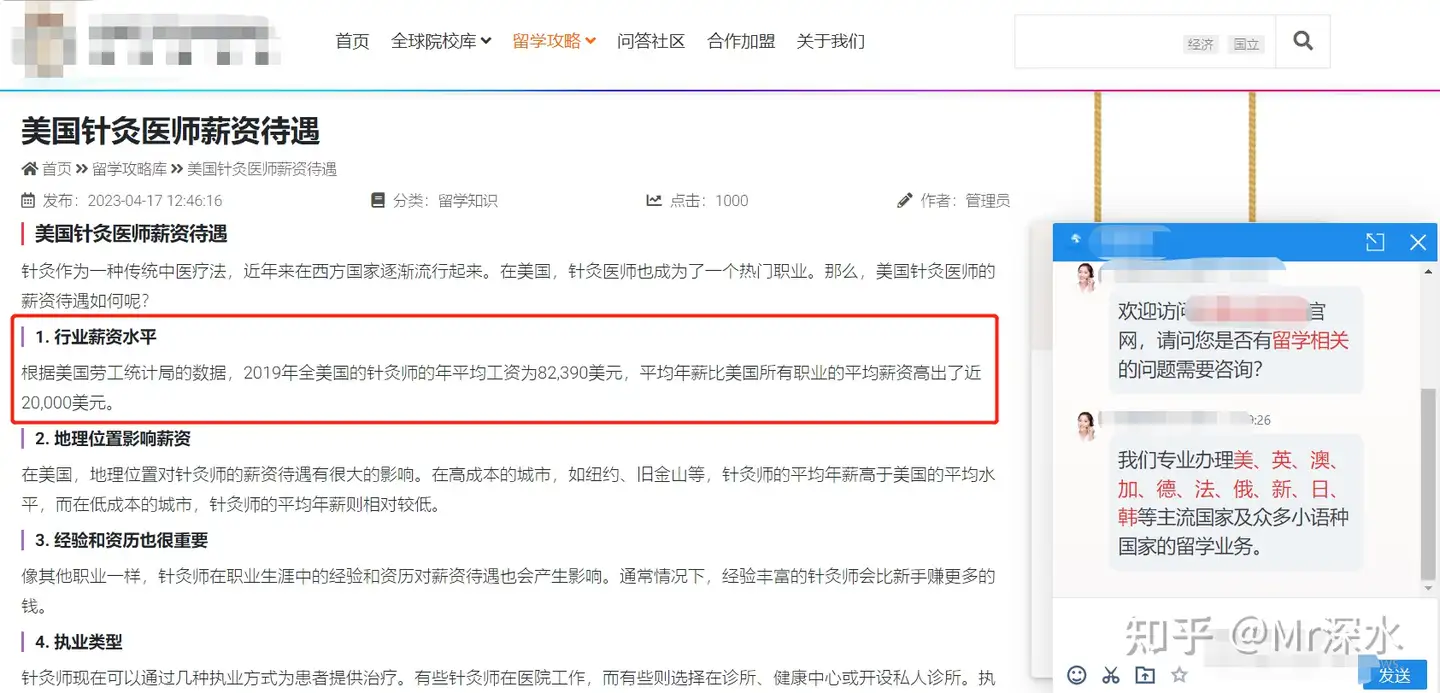1440x693 pixels.
Task: Open the hot search tag 经济
Action: click(1201, 44)
